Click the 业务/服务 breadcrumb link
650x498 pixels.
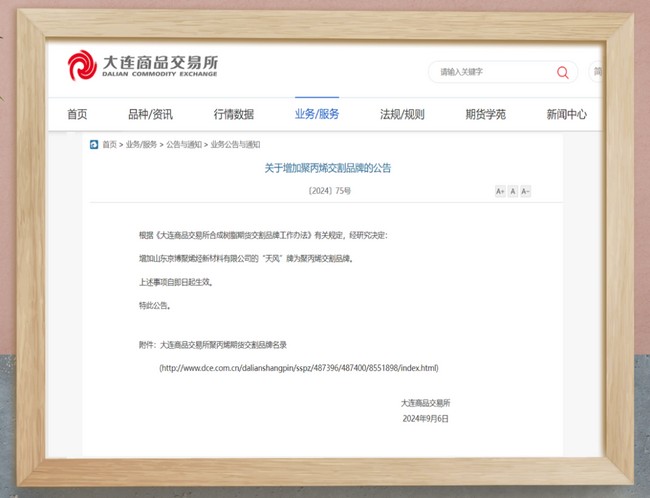141,145
